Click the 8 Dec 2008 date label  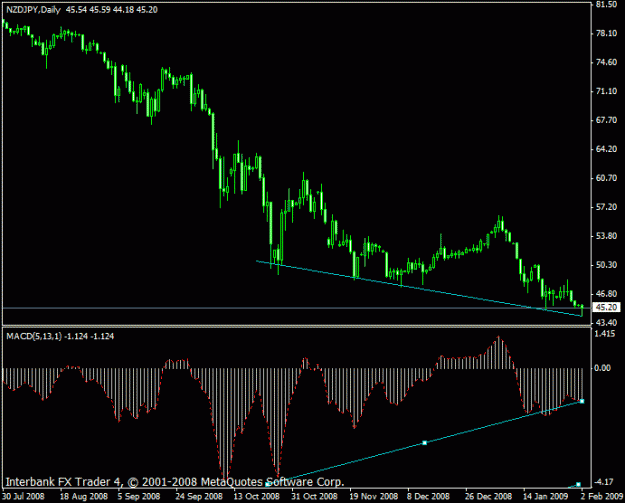tap(428, 496)
